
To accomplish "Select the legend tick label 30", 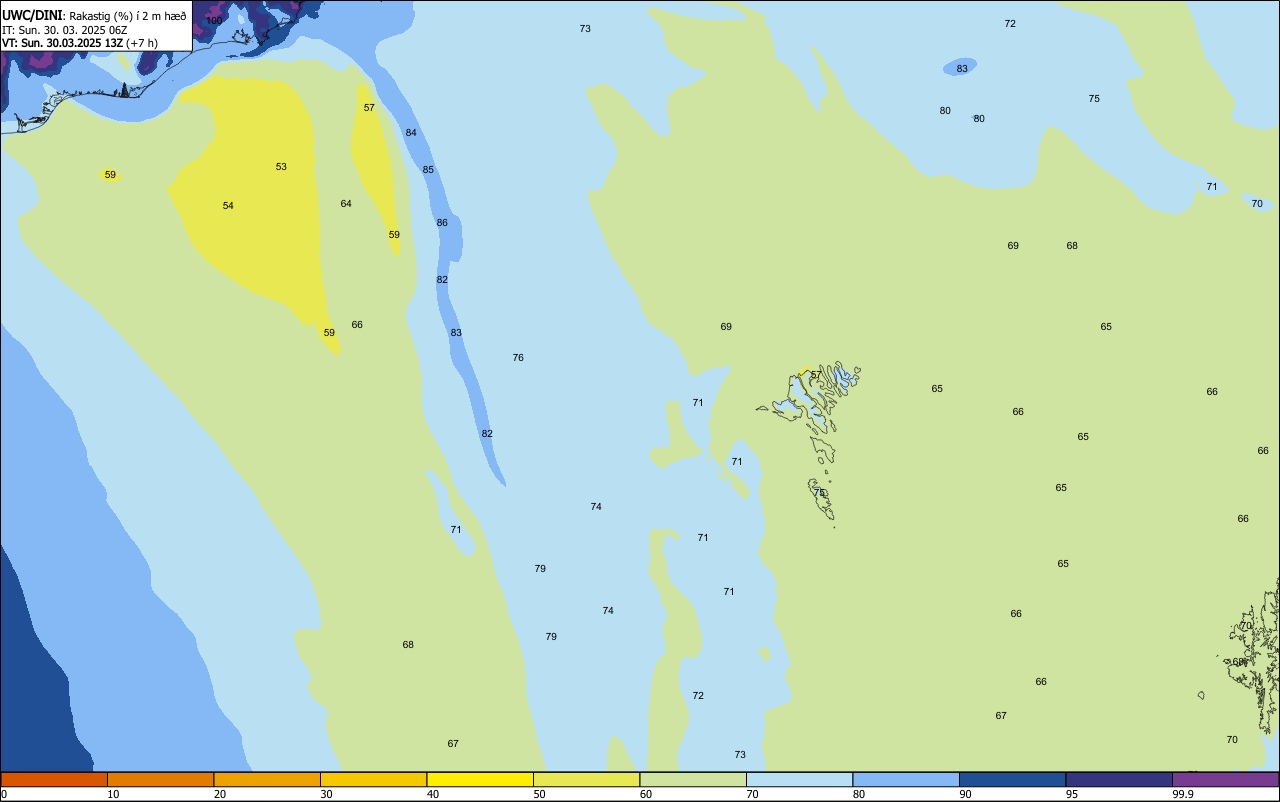I will coord(326,794).
